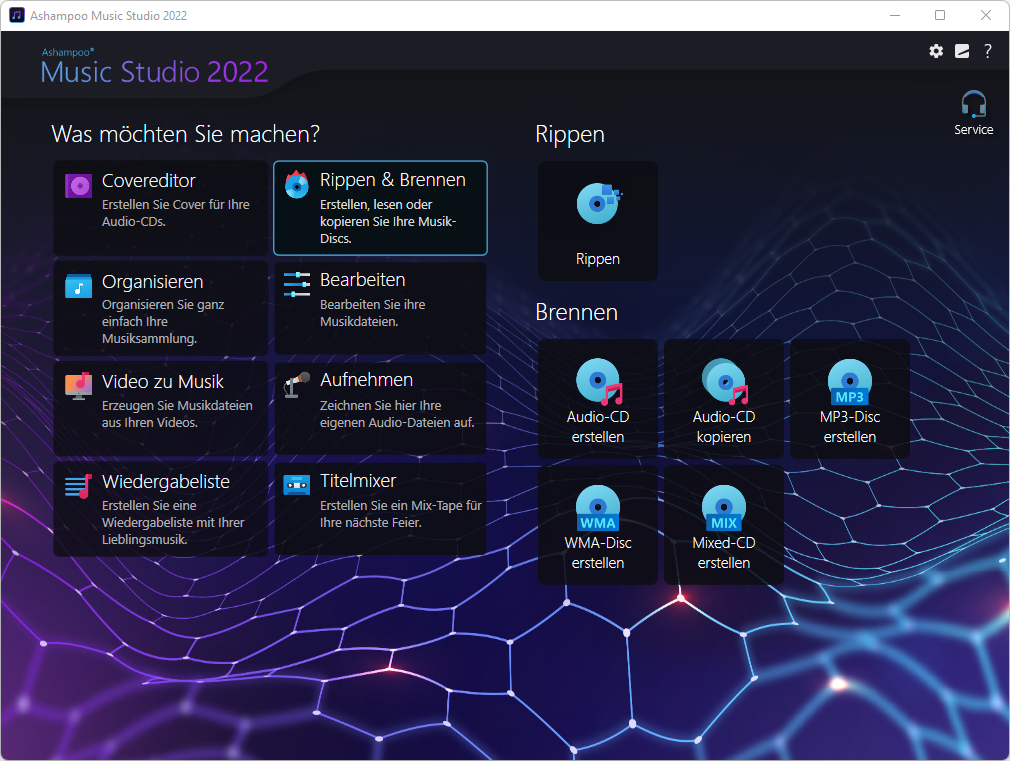Minimize the Ashampoo Music Studio window
1010x761 pixels.
point(895,15)
